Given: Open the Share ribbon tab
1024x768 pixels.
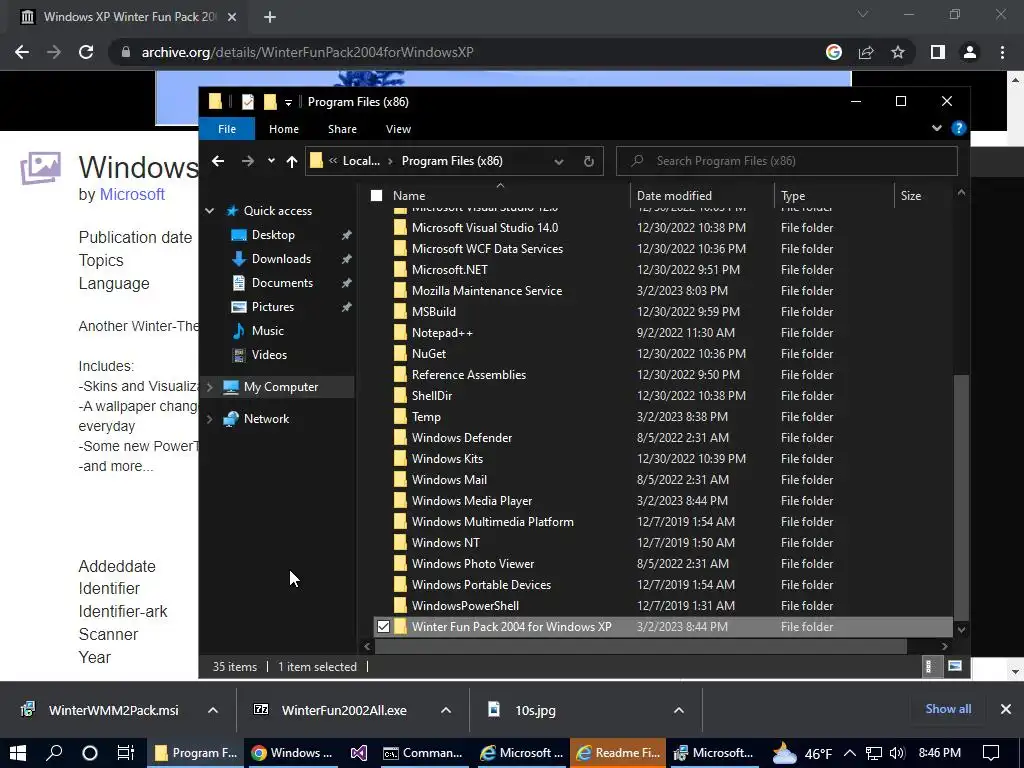Looking at the screenshot, I should tap(342, 129).
